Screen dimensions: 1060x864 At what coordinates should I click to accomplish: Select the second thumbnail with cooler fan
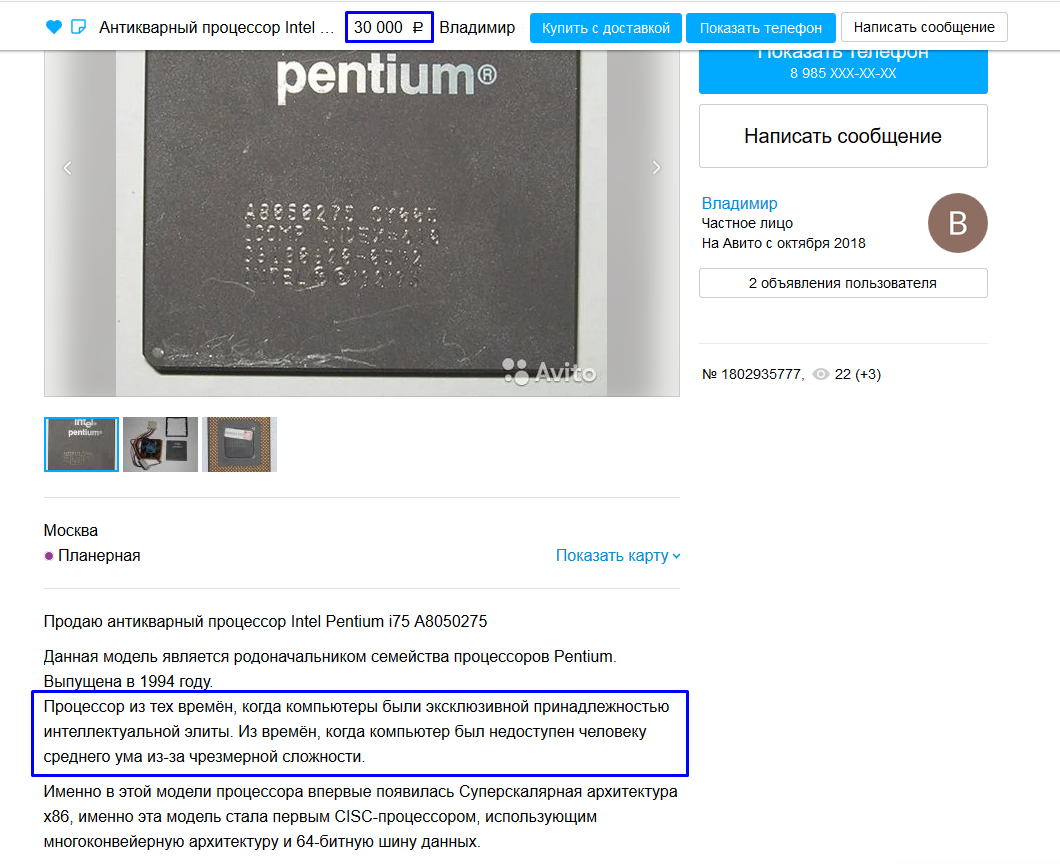click(x=160, y=444)
